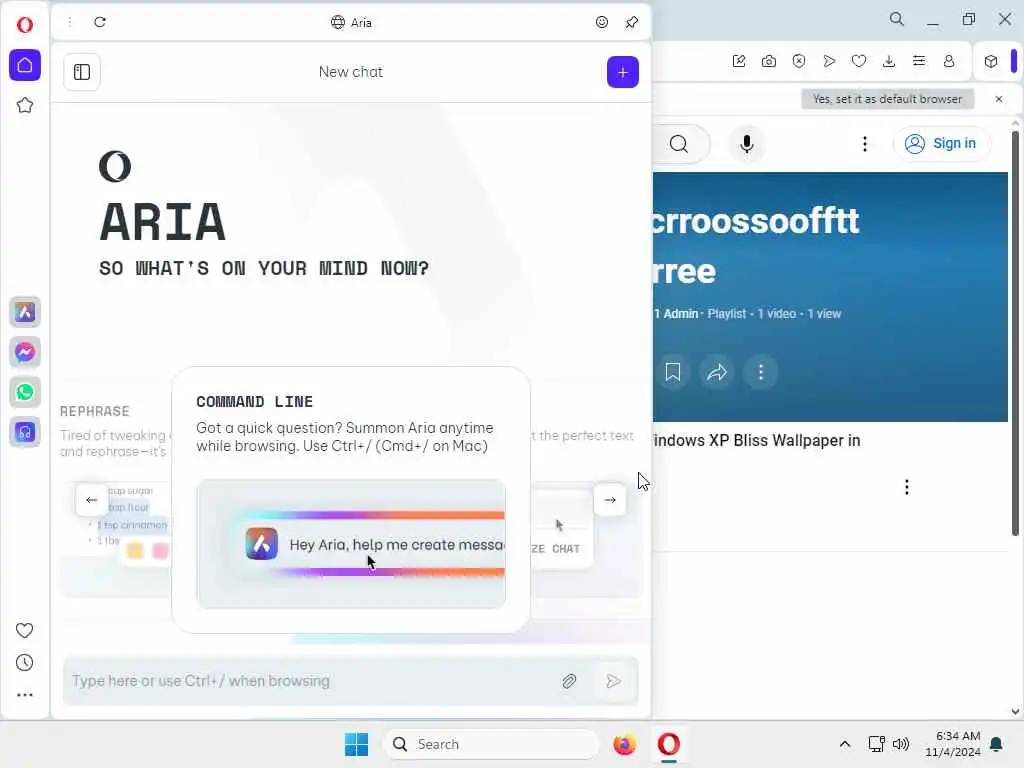Add page to bookmarks heart in toolbar
This screenshot has width=1024, height=768.
click(x=859, y=61)
